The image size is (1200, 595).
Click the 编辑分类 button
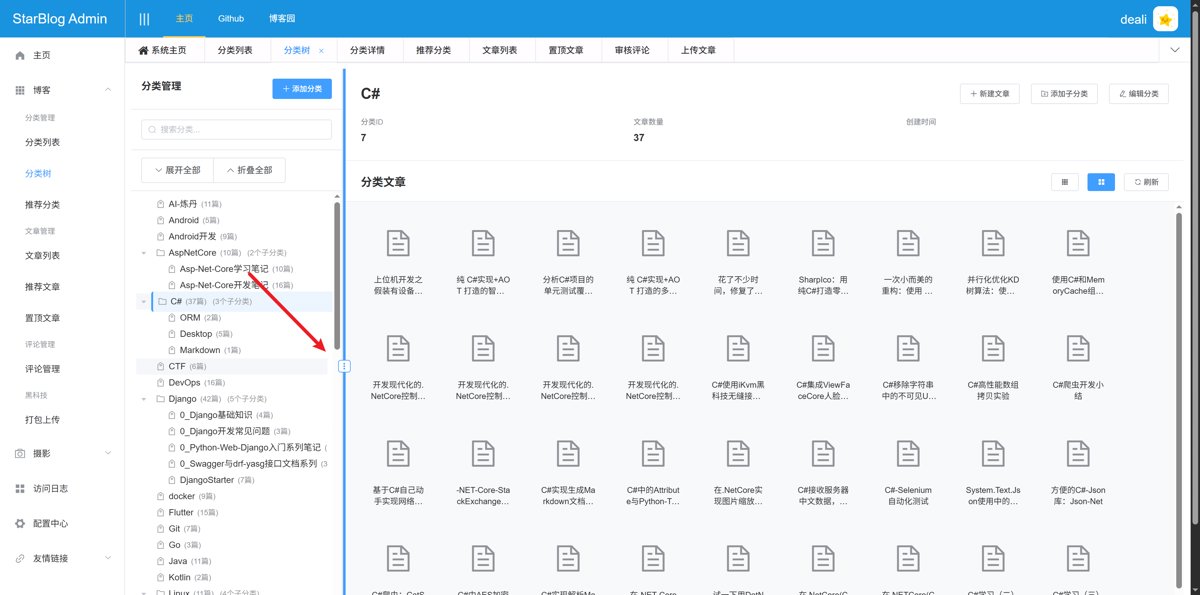coord(1139,93)
